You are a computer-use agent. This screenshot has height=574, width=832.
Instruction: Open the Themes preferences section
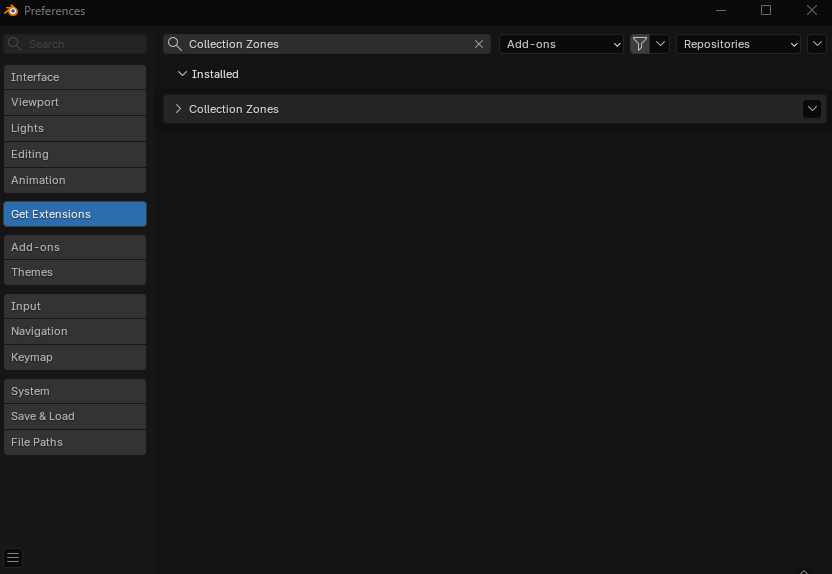click(x=75, y=272)
